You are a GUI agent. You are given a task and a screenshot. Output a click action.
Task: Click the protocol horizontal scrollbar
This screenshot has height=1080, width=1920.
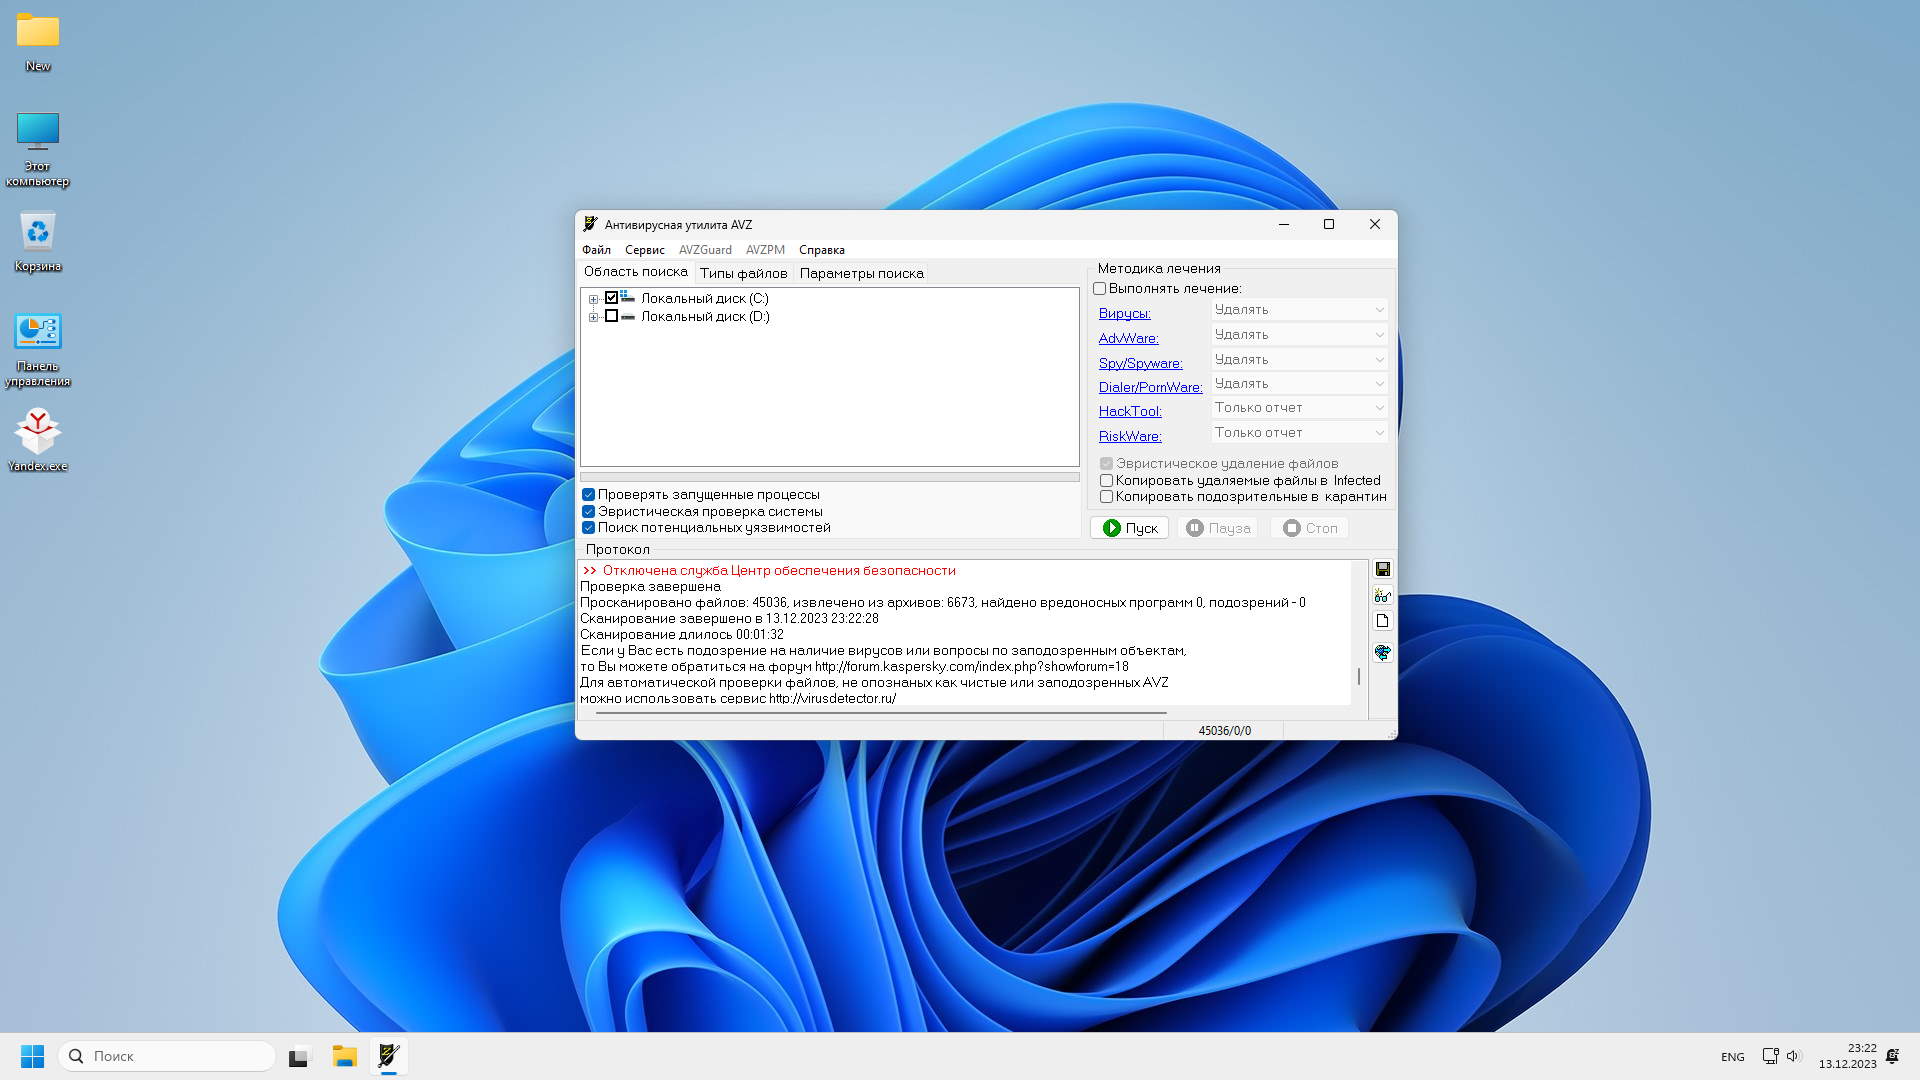(880, 713)
